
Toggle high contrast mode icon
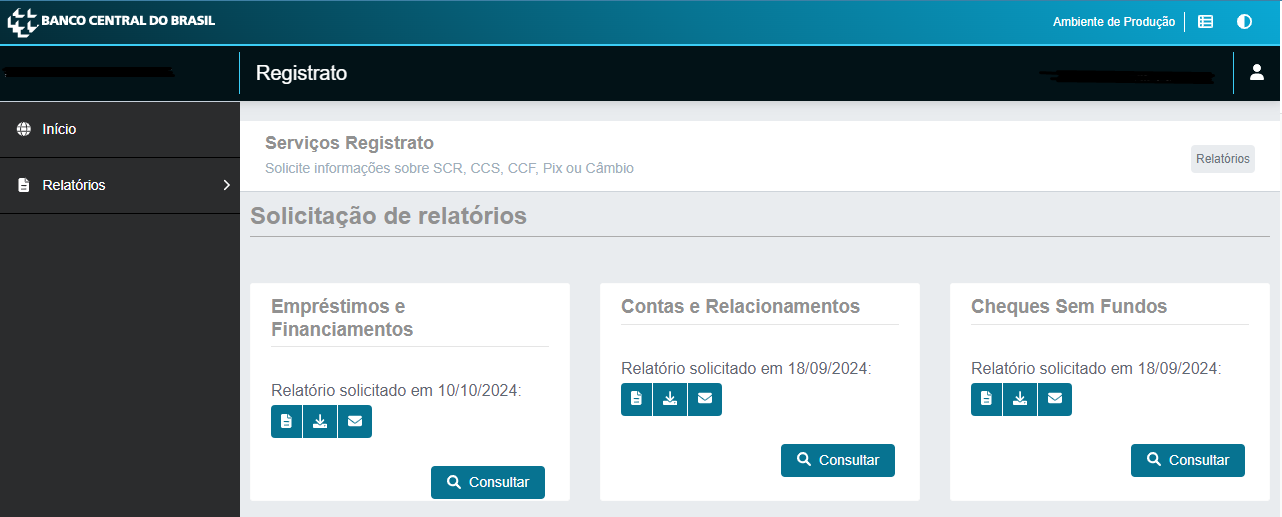click(x=1244, y=21)
